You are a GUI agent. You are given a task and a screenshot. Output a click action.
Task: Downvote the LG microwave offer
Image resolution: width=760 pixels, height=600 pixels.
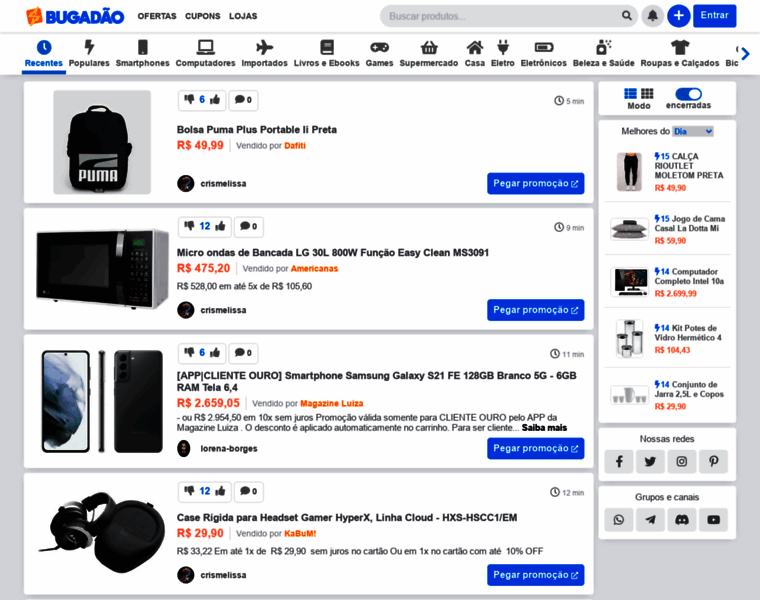pyautogui.click(x=190, y=226)
